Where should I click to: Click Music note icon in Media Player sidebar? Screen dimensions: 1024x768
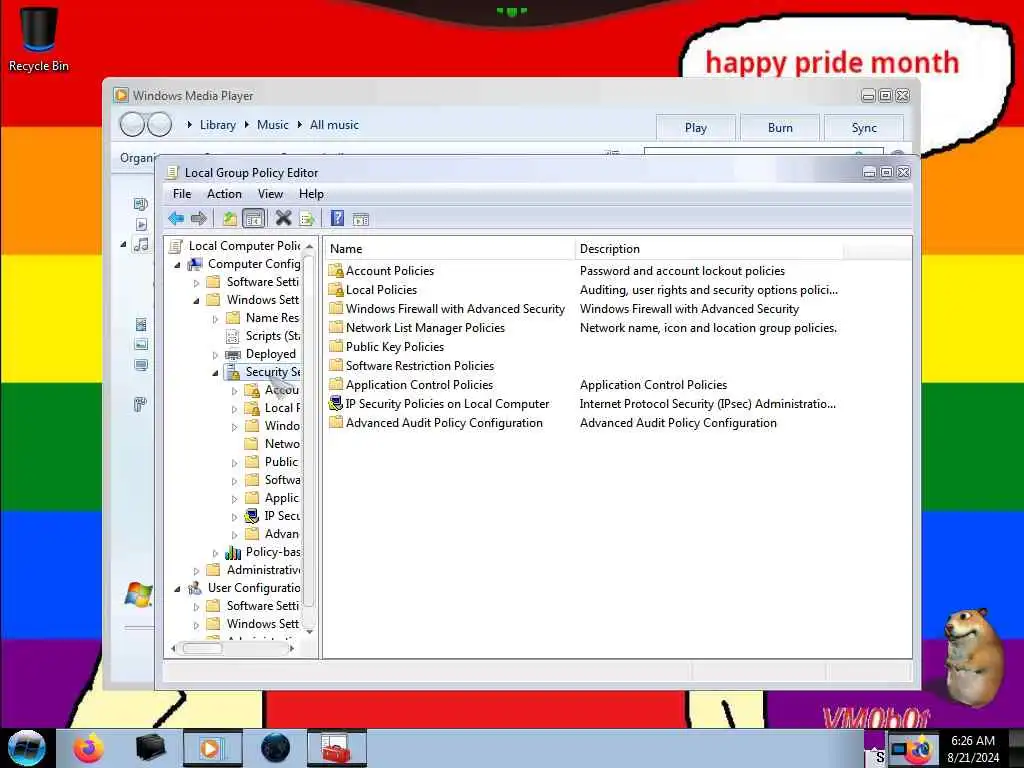[x=140, y=245]
